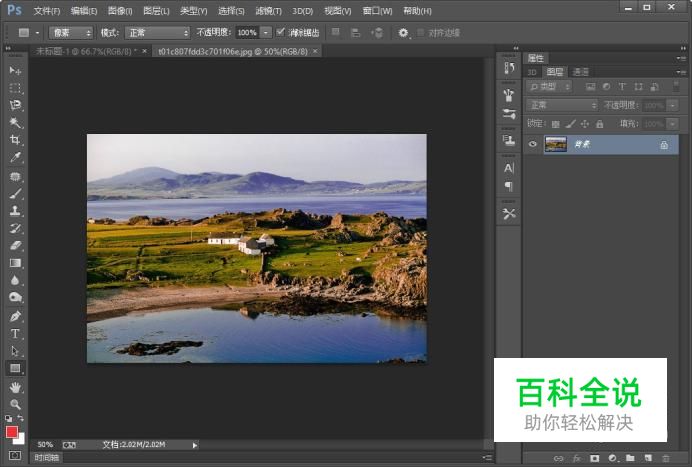Screen dimensions: 692x467
Task: Select the Zoom tool
Action: [15, 404]
